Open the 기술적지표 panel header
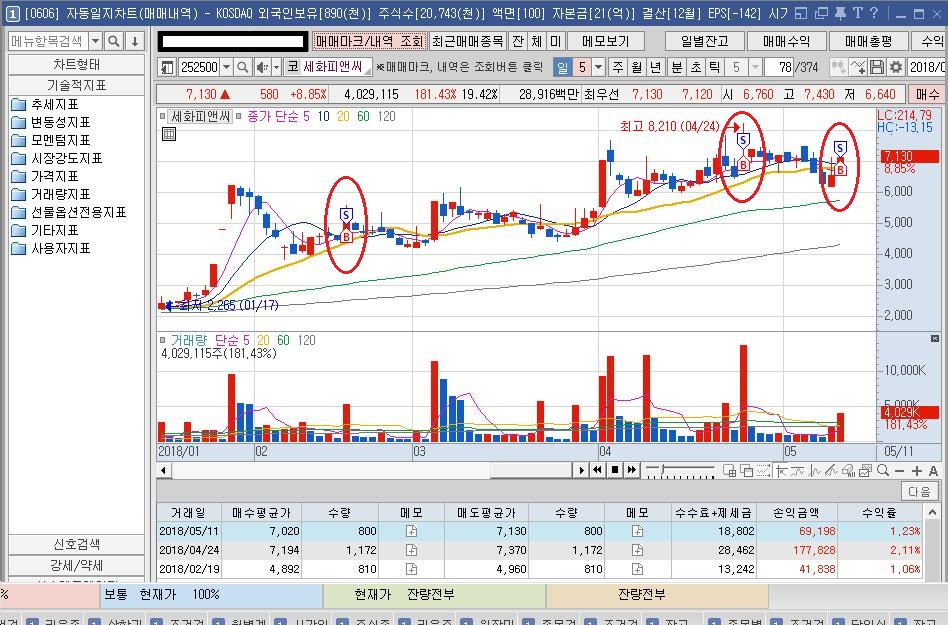The width and height of the screenshot is (948, 625). tap(77, 85)
